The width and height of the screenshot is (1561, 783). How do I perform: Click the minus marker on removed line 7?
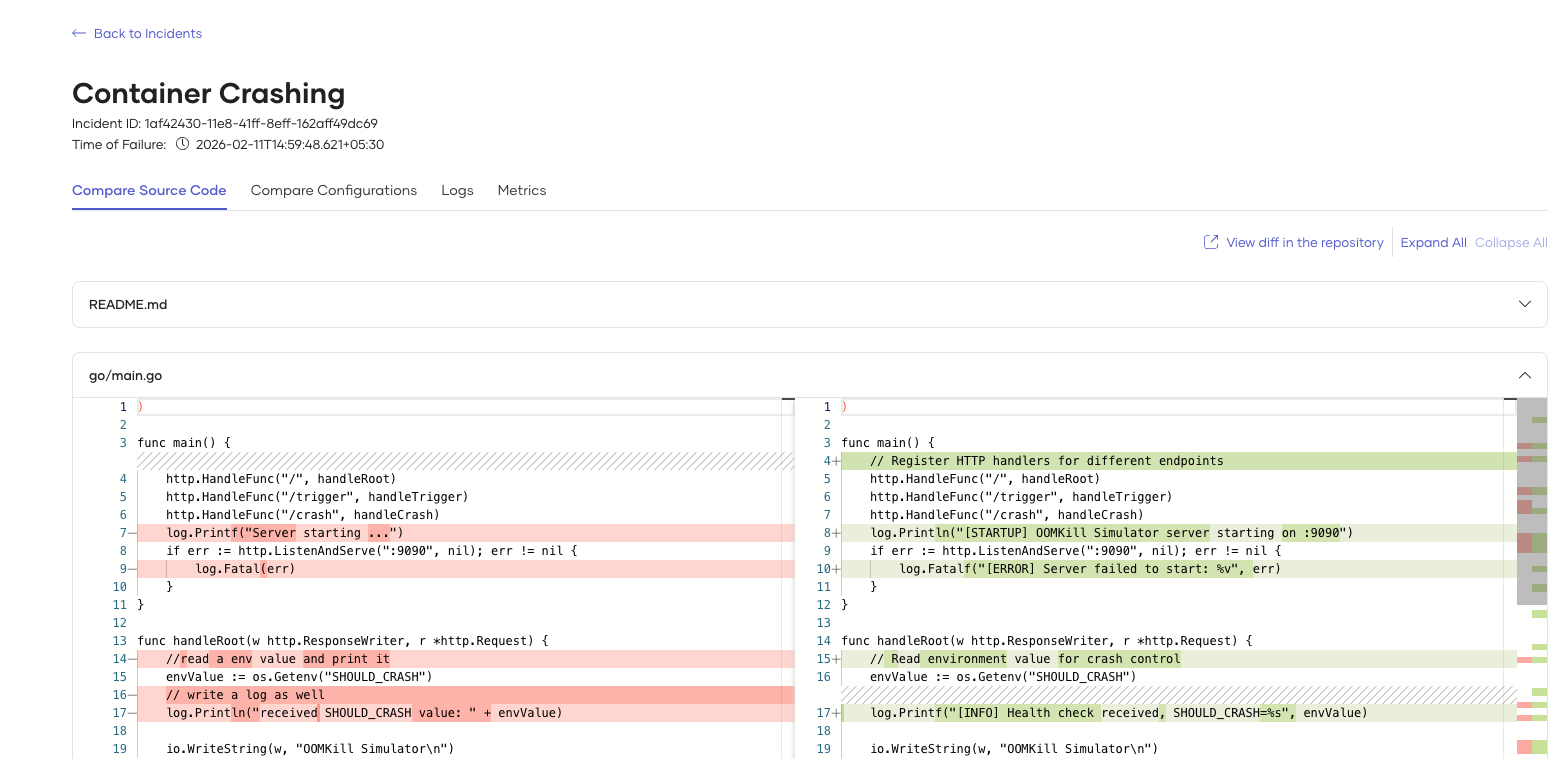(132, 533)
